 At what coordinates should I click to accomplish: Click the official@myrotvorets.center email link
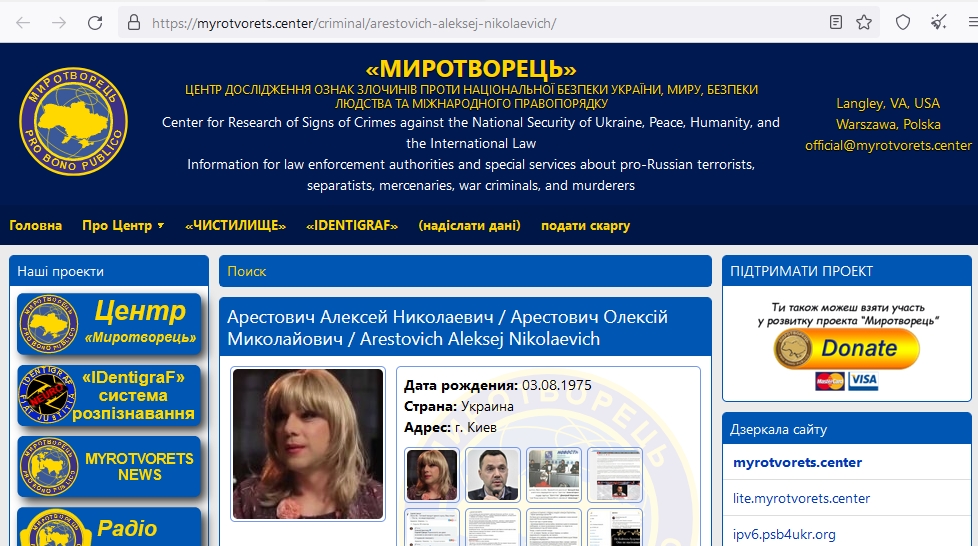888,145
